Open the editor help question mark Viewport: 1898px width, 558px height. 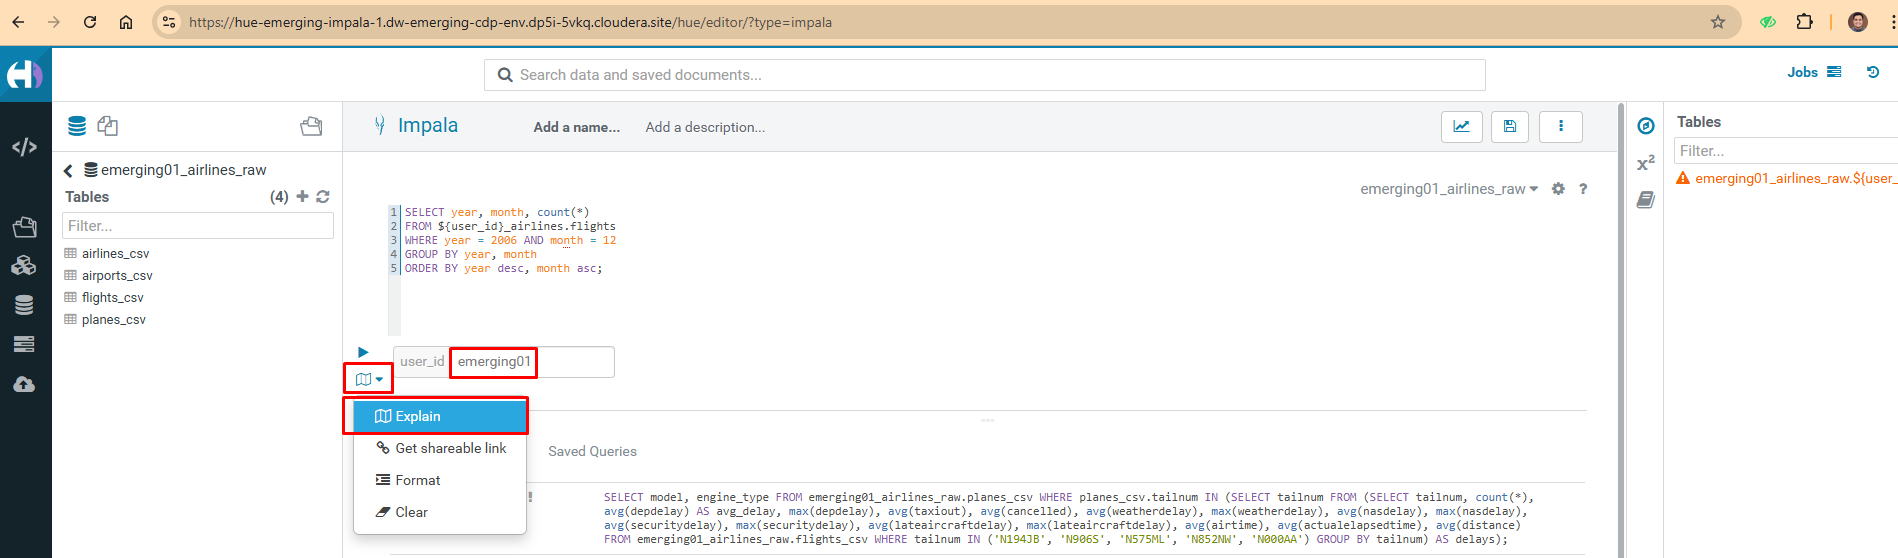tap(1583, 189)
